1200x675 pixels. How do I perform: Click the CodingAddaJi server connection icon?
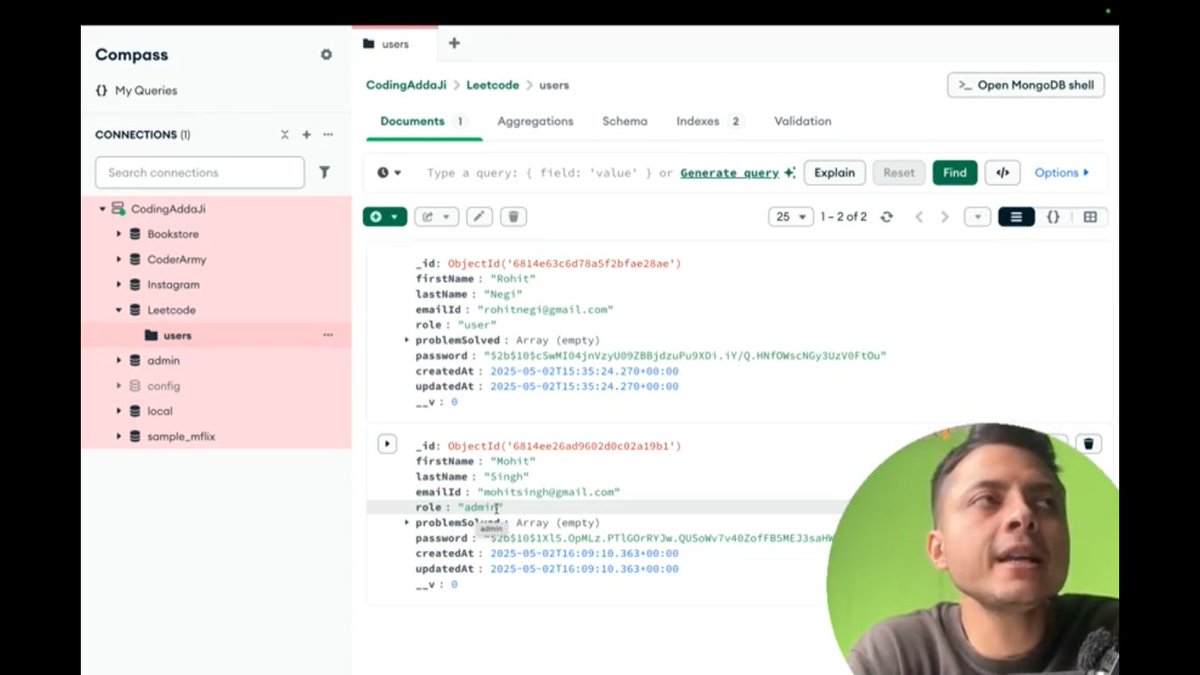pyautogui.click(x=118, y=209)
